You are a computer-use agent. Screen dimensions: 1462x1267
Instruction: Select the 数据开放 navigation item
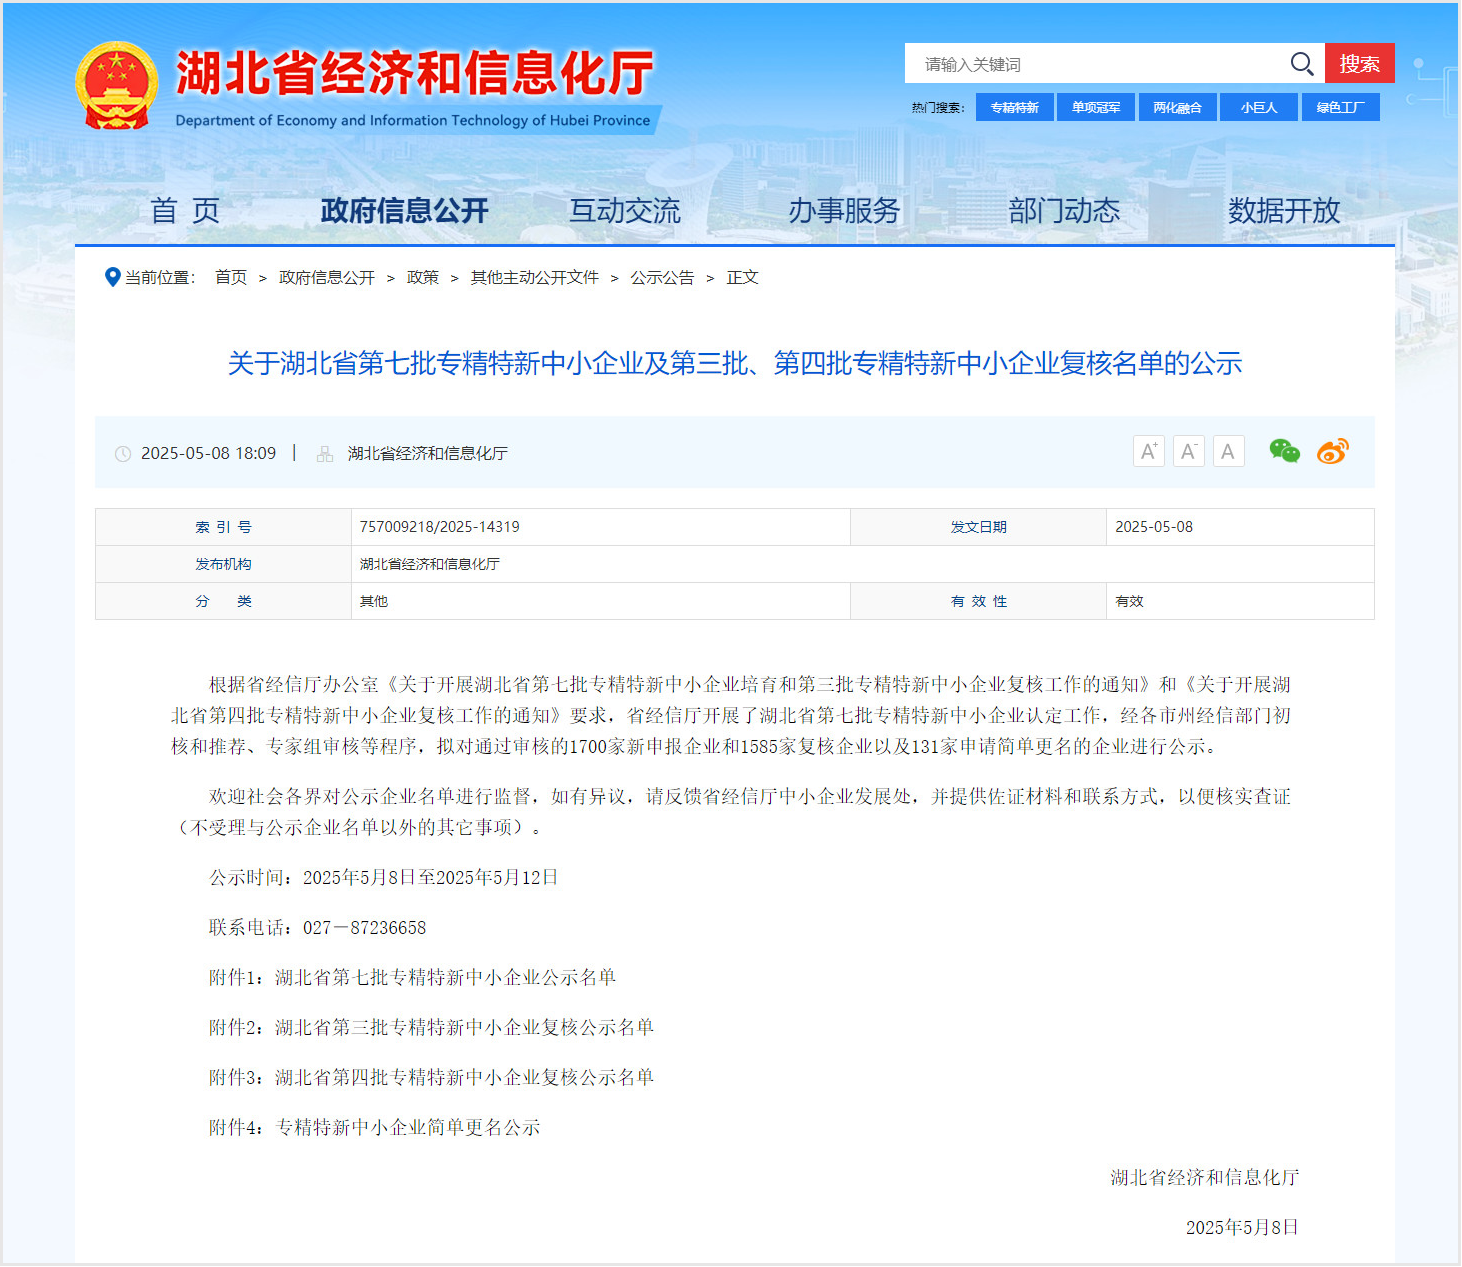(1283, 211)
